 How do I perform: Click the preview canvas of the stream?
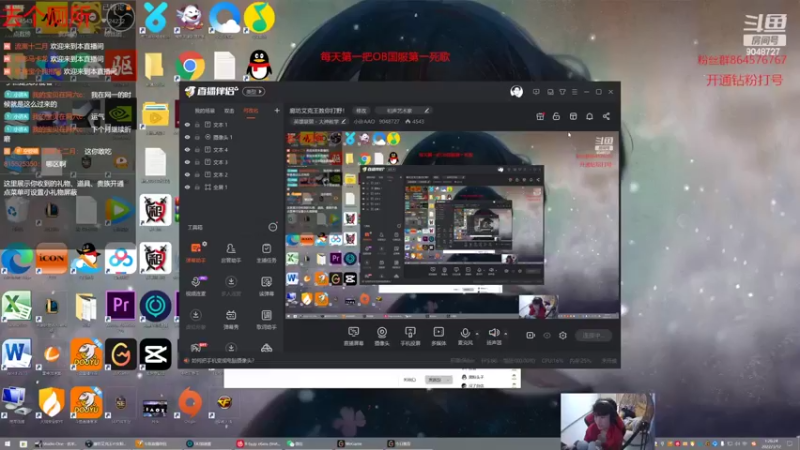point(452,225)
